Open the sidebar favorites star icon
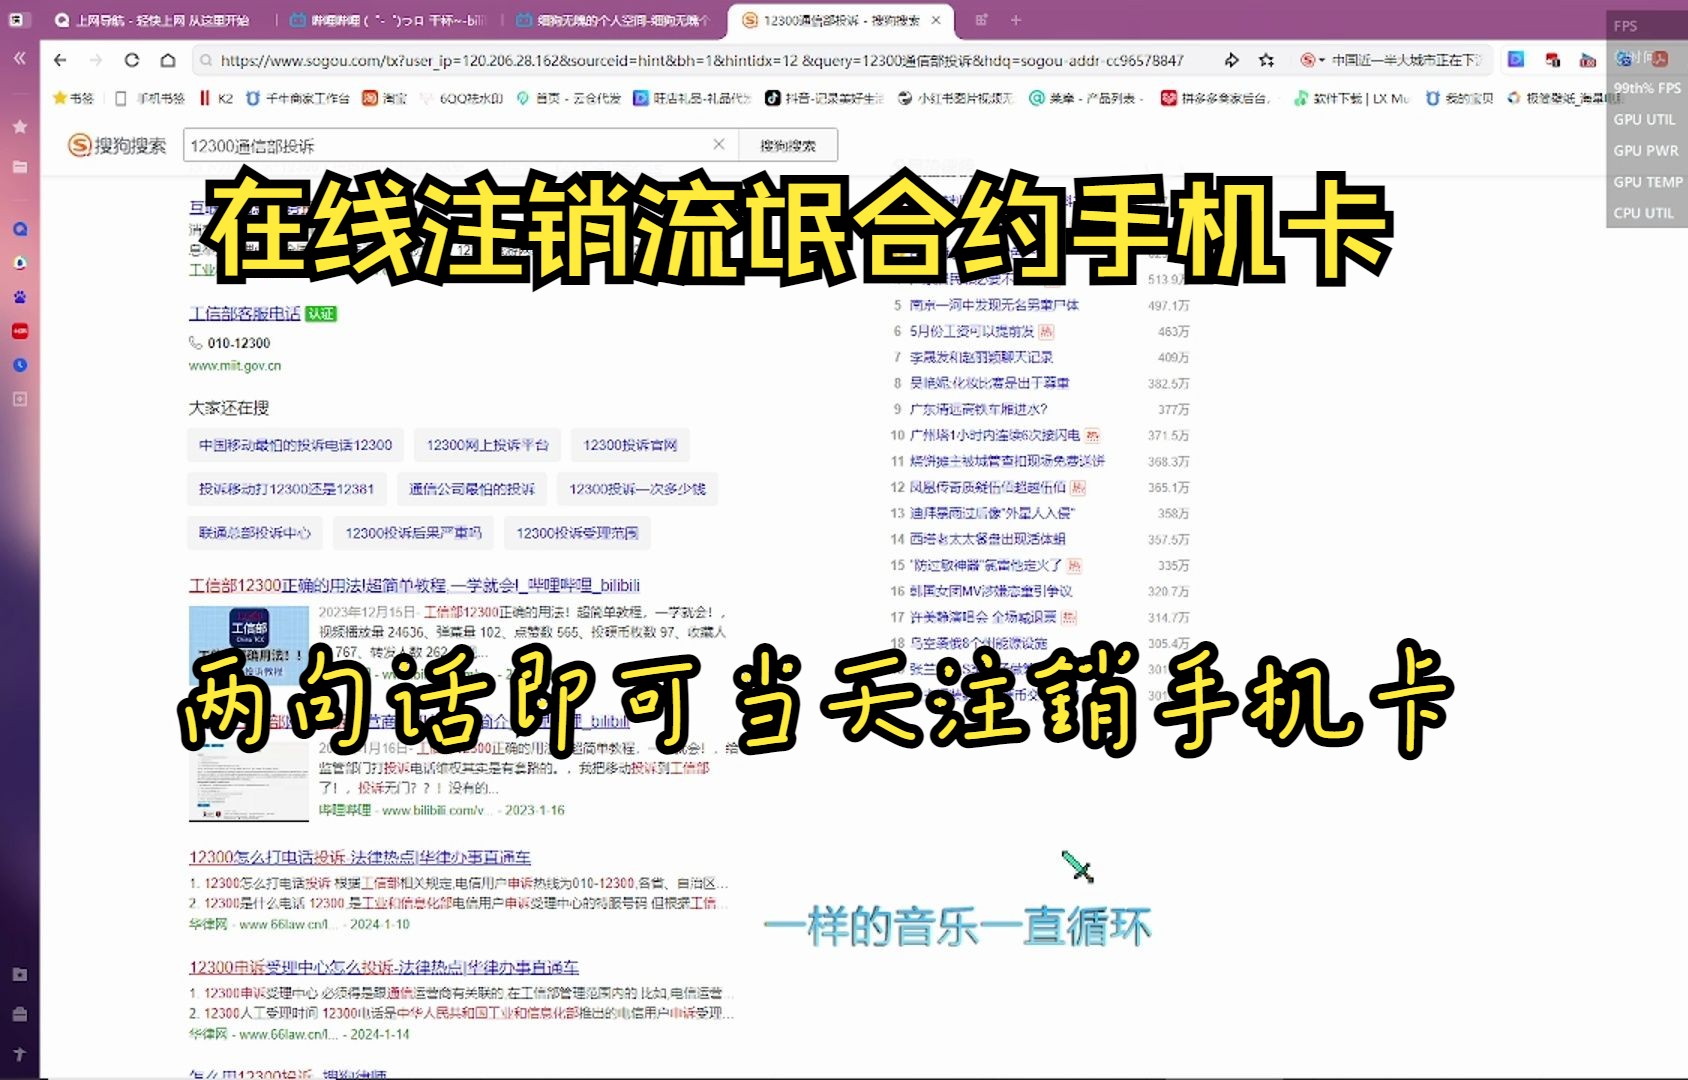 click(x=19, y=127)
